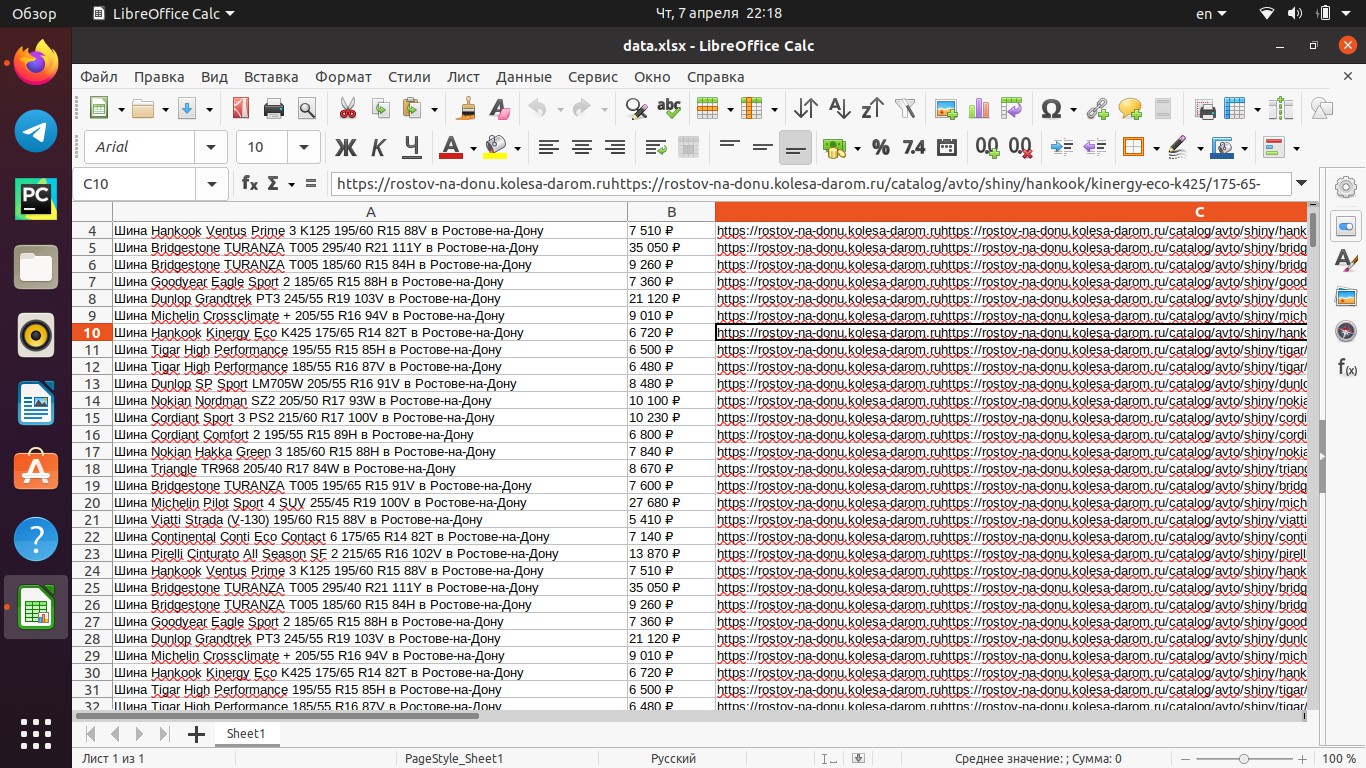Screen dimensions: 1366x768
Task: Sort Ascending A-Z icon
Action: (839, 109)
